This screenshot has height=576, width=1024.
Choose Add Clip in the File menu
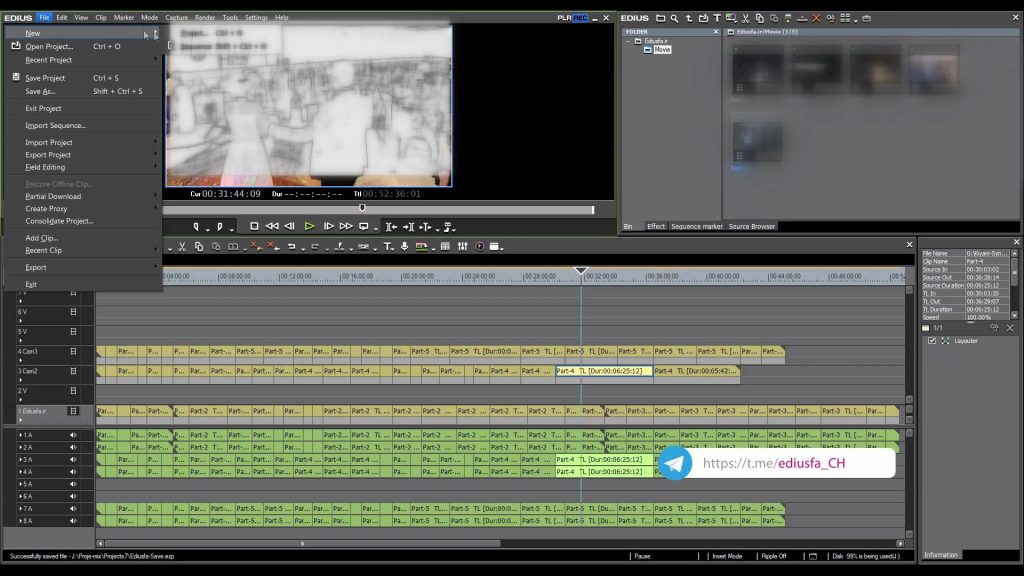[x=83, y=238]
